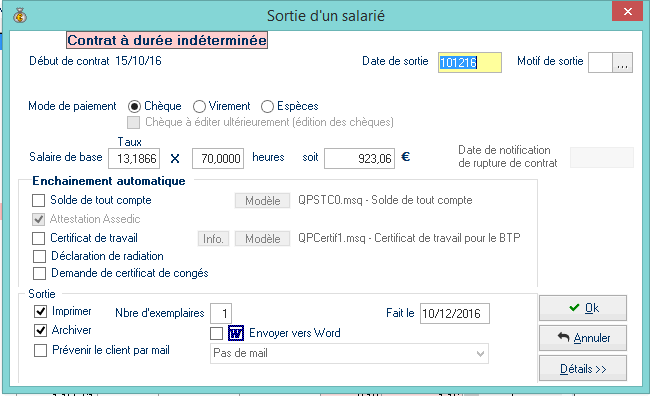Select Chèque payment mode
Viewport: 650px width, 396px height.
coord(134,107)
